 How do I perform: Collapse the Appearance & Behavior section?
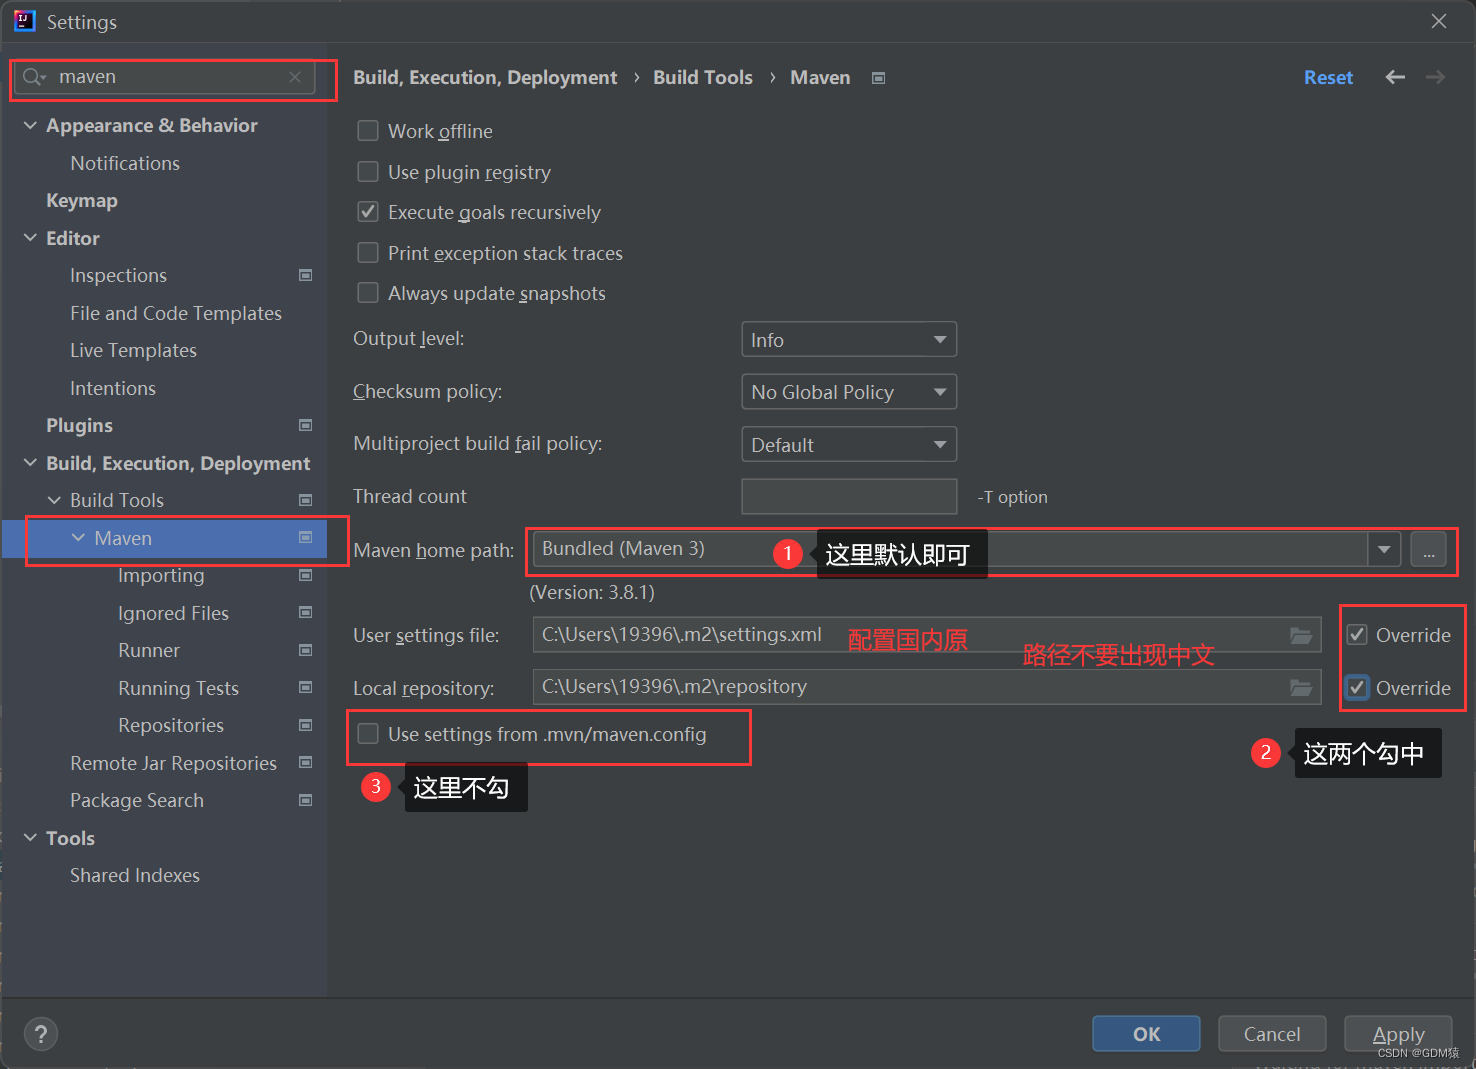click(30, 125)
